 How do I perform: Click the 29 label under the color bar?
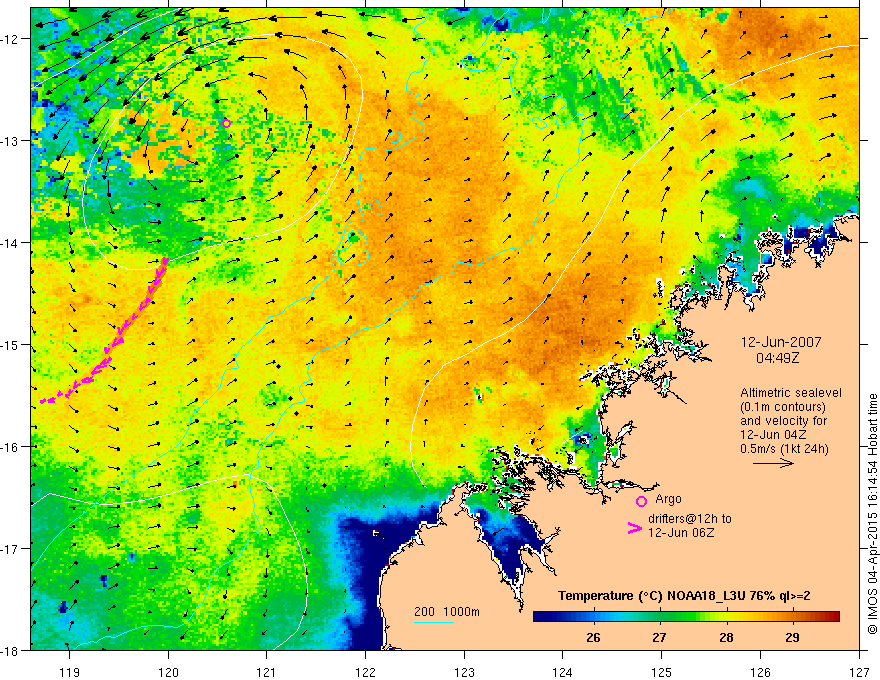792,637
